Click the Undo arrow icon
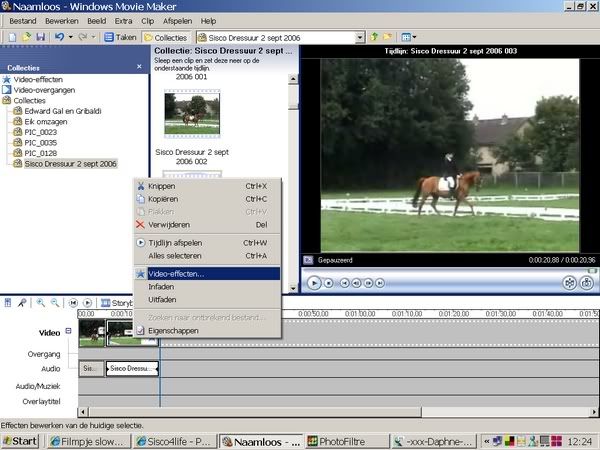Viewport: 600px width, 450px height. click(59, 37)
